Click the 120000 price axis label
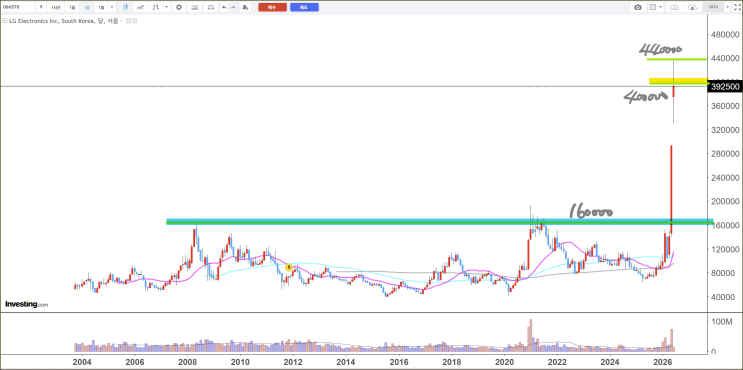 tap(726, 249)
